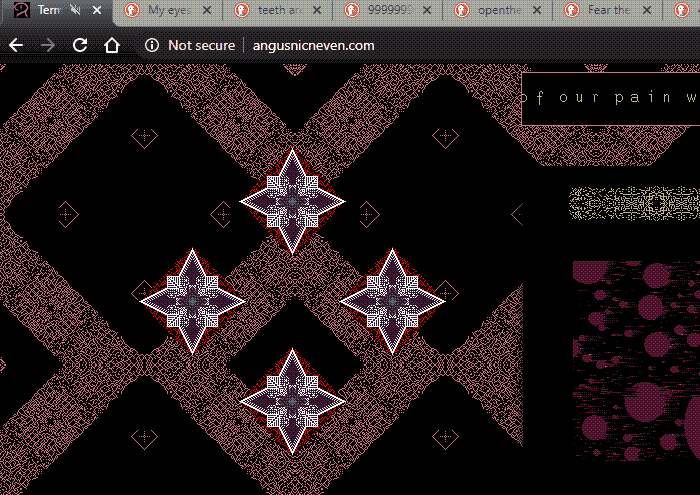Viewport: 700px width, 495px height.
Task: Click the browser forward arrow
Action: coord(47,45)
